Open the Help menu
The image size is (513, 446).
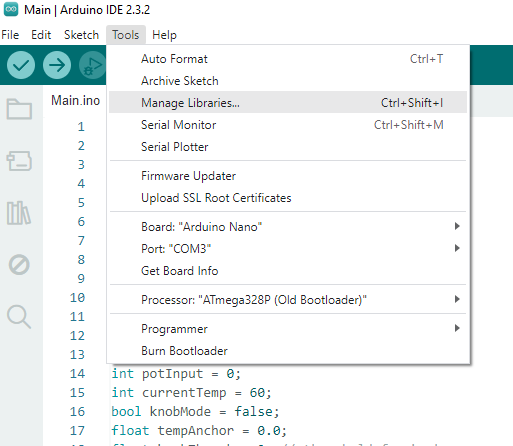click(x=164, y=35)
